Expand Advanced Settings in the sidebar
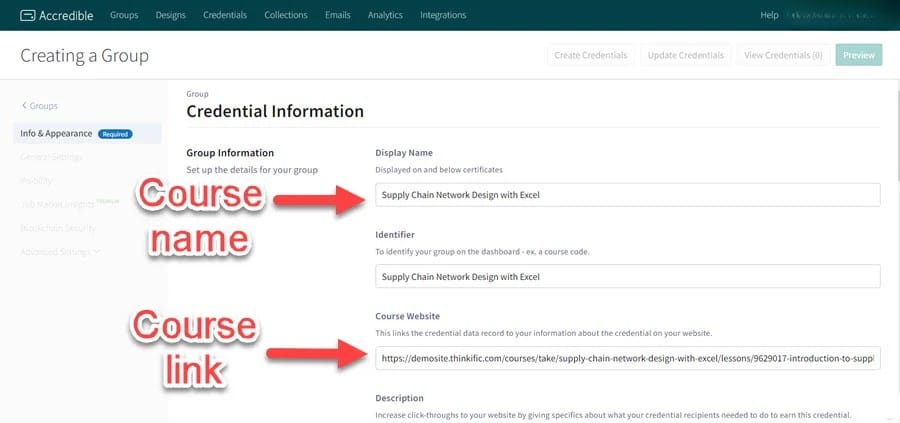This screenshot has width=900, height=423. tap(60, 252)
